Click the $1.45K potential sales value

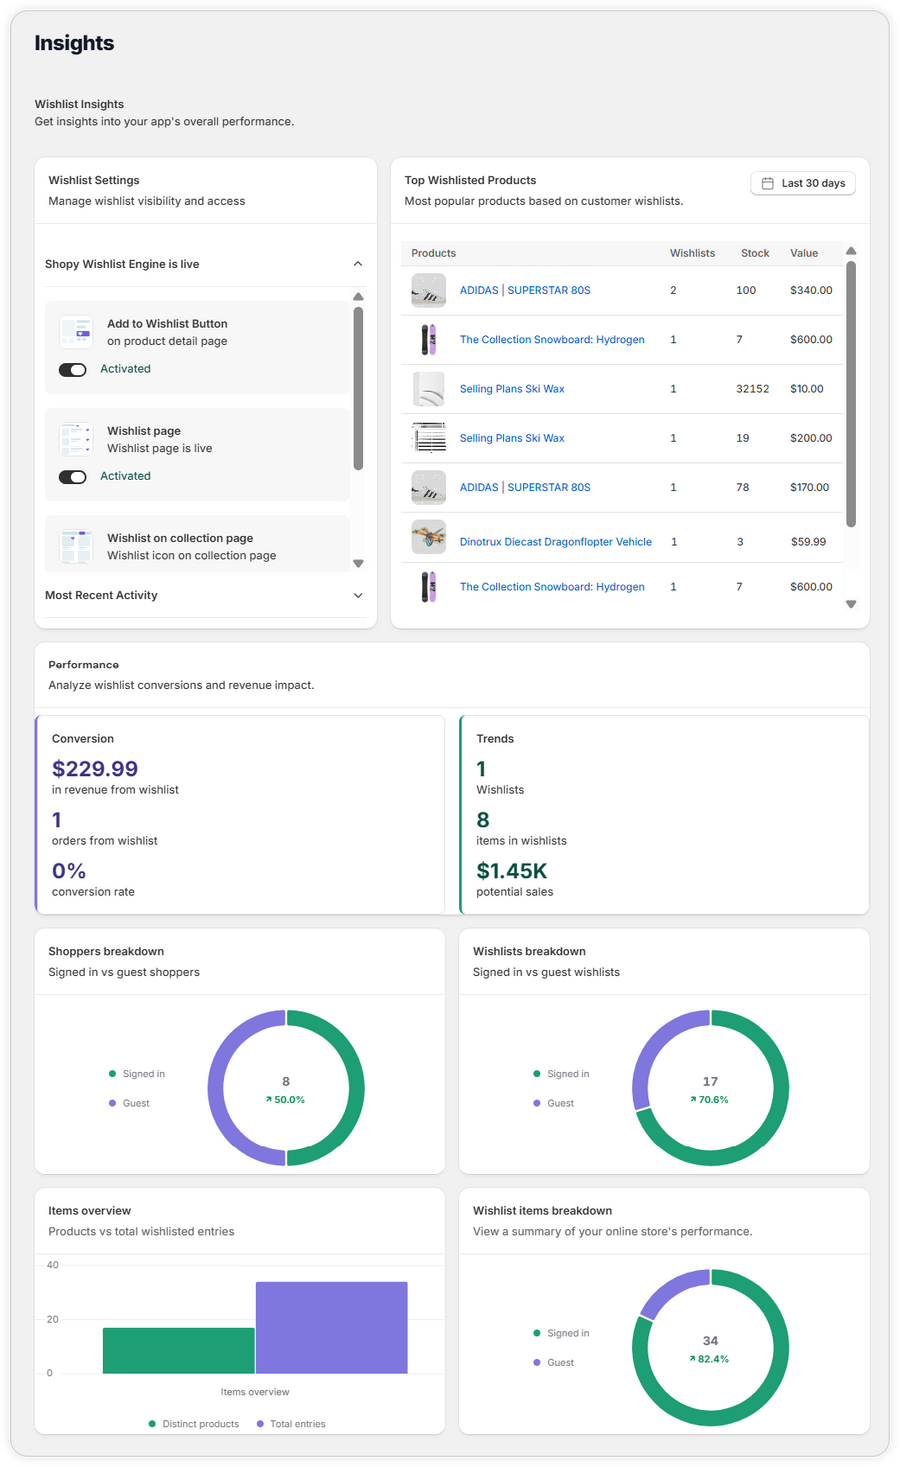(512, 870)
